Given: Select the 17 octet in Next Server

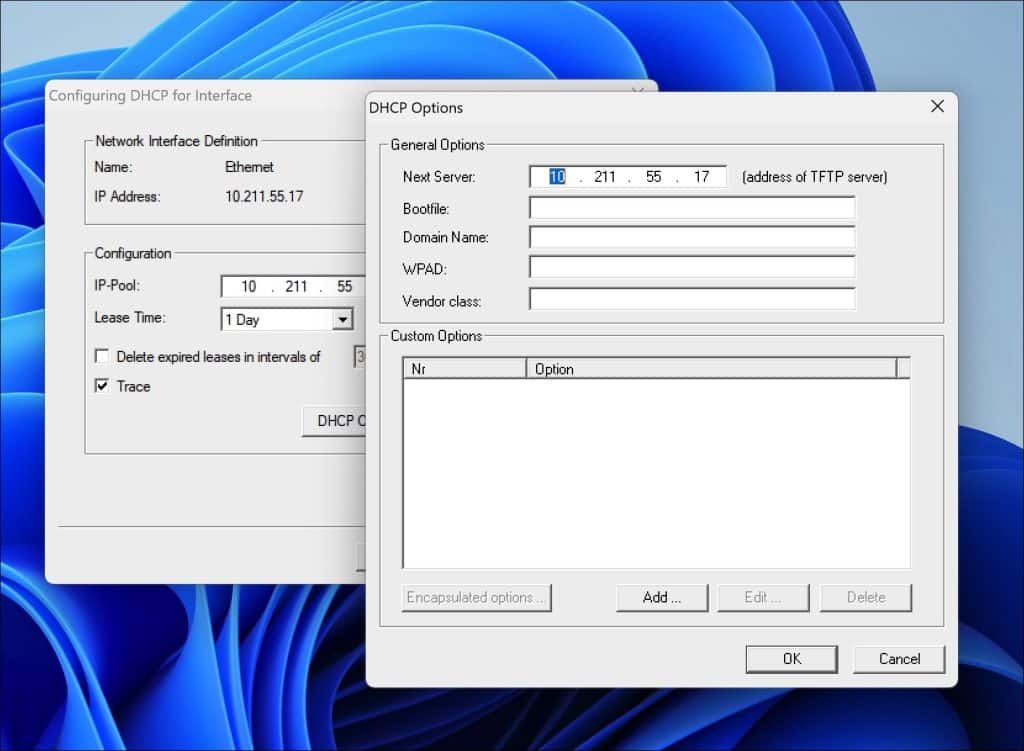Looking at the screenshot, I should (701, 177).
